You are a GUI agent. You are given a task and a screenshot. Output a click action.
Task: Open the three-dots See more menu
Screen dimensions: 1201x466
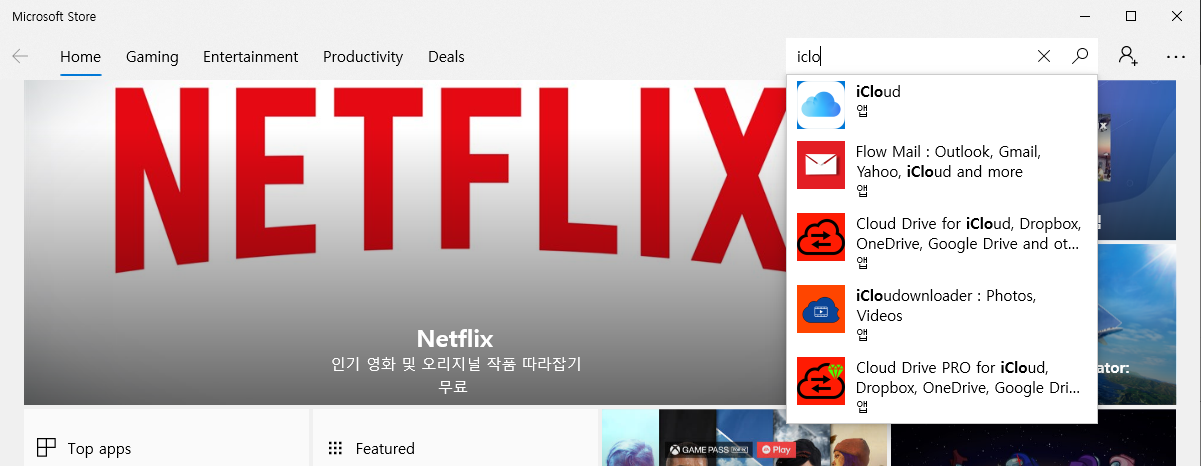pos(1176,57)
